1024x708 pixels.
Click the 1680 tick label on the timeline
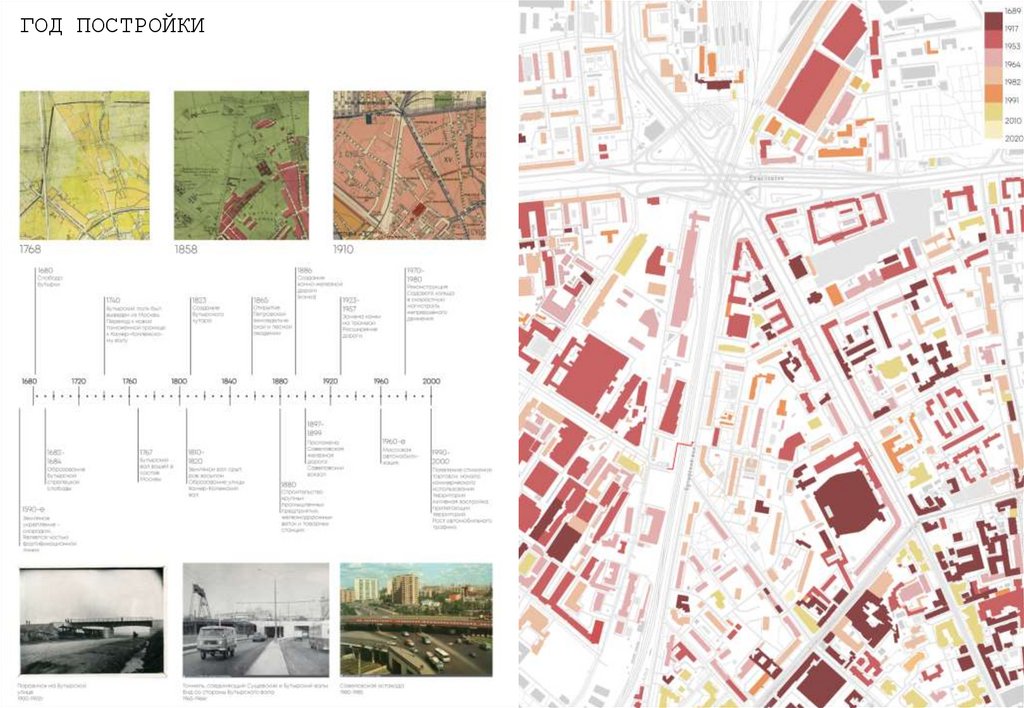coord(29,381)
